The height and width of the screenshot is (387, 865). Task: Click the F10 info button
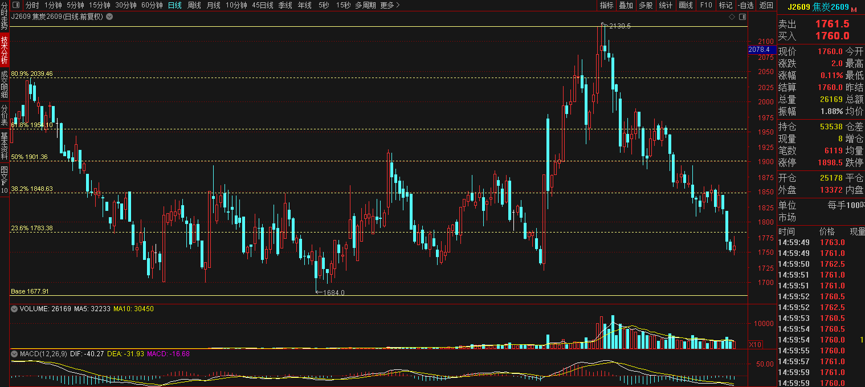click(706, 5)
